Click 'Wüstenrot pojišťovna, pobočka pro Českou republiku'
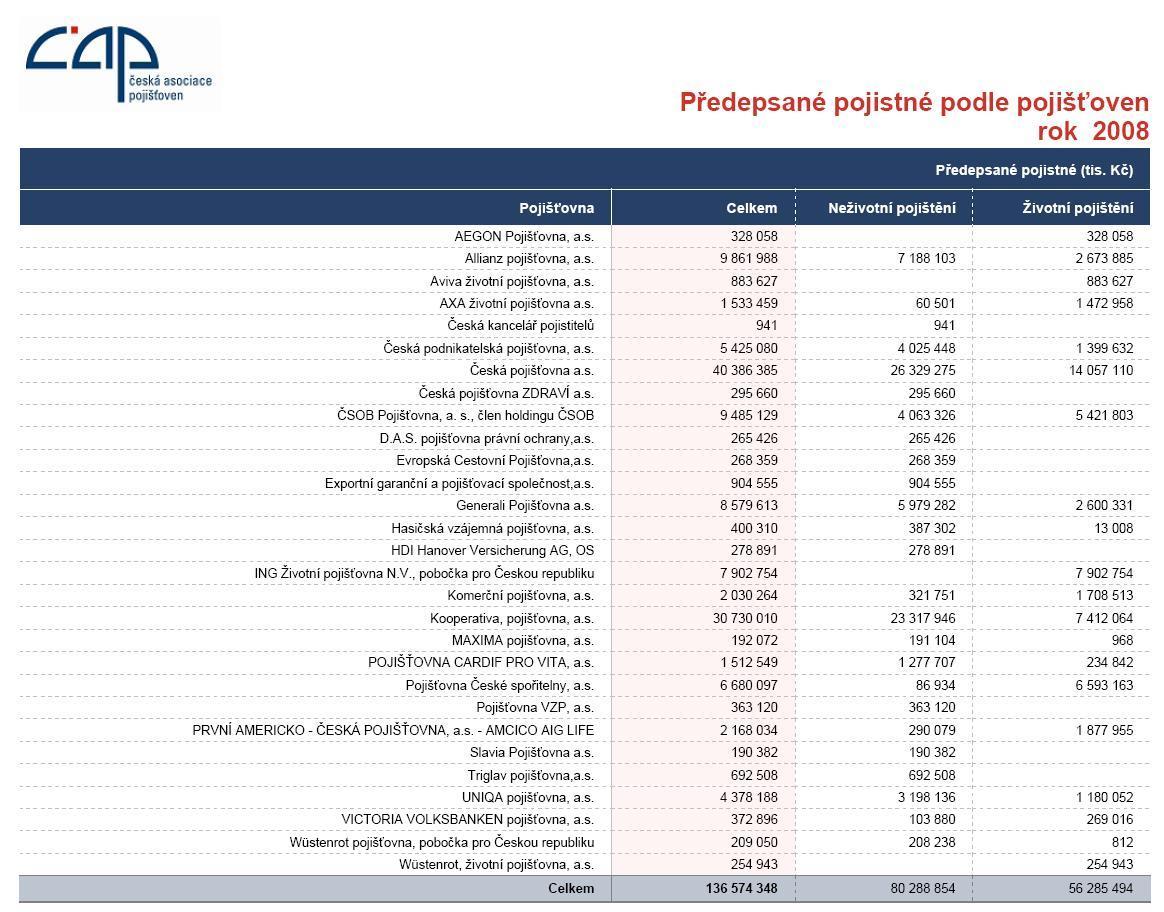This screenshot has width=1164, height=912. (442, 842)
